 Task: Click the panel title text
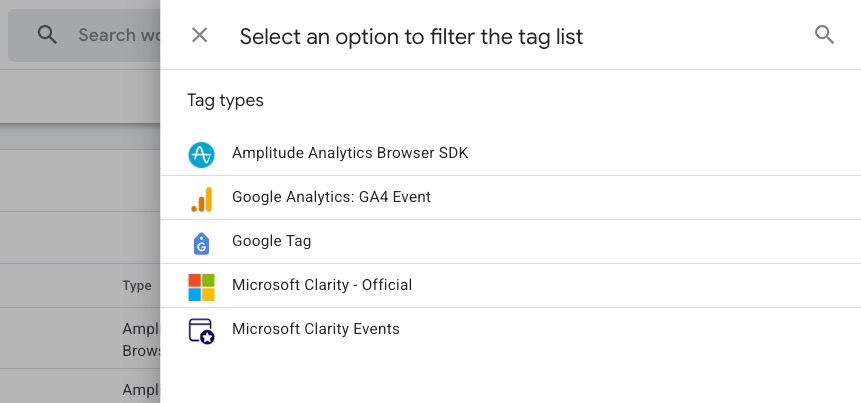pos(411,36)
